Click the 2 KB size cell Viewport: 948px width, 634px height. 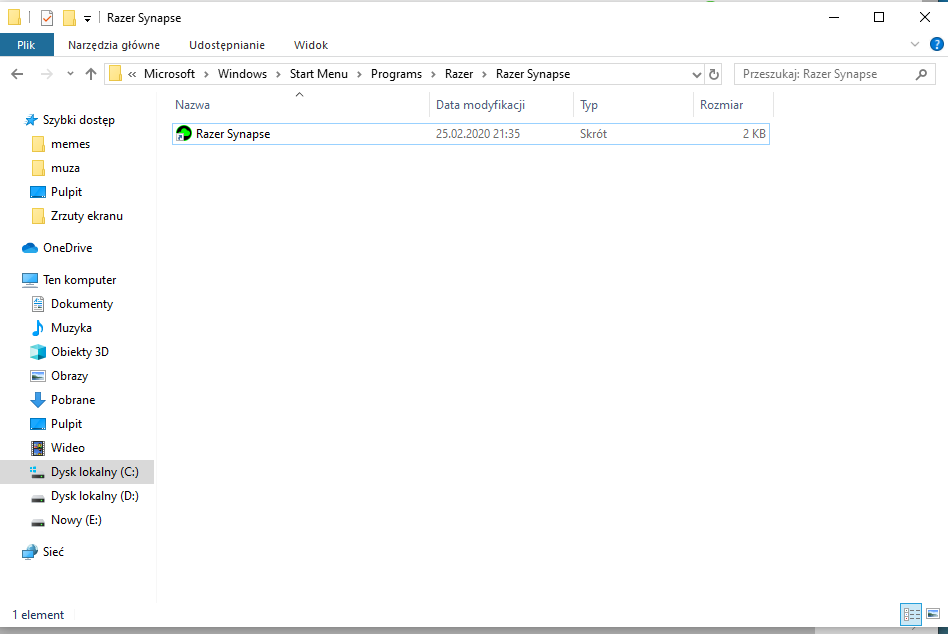click(x=754, y=134)
